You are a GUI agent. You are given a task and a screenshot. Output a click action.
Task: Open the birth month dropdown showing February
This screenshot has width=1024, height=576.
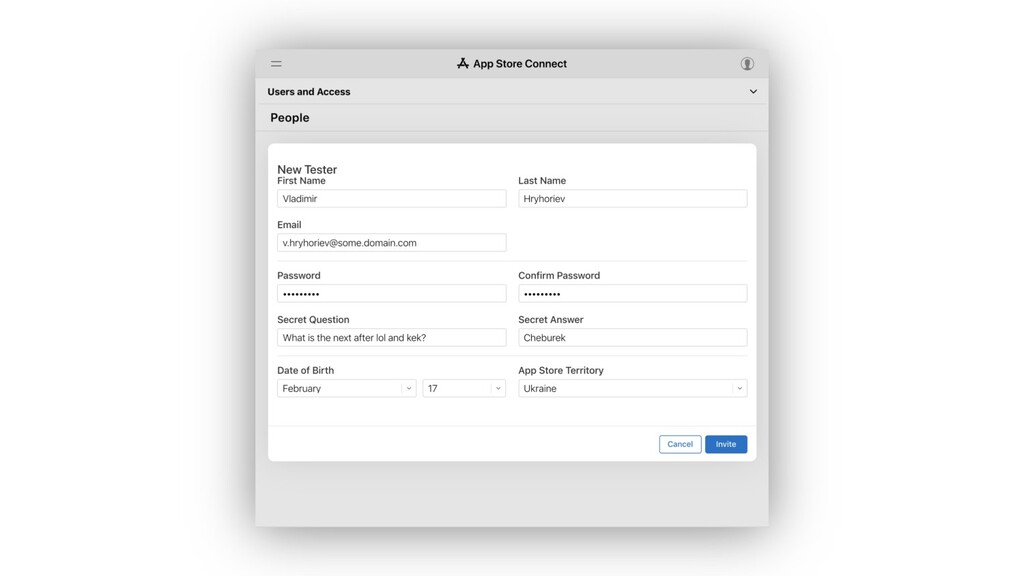[347, 389]
